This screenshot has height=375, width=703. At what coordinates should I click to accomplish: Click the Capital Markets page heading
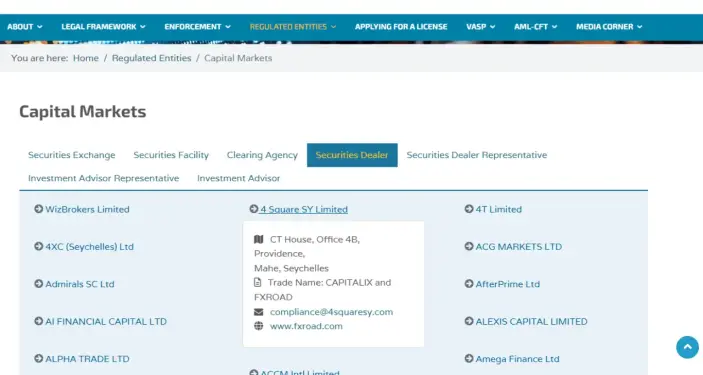coord(82,112)
